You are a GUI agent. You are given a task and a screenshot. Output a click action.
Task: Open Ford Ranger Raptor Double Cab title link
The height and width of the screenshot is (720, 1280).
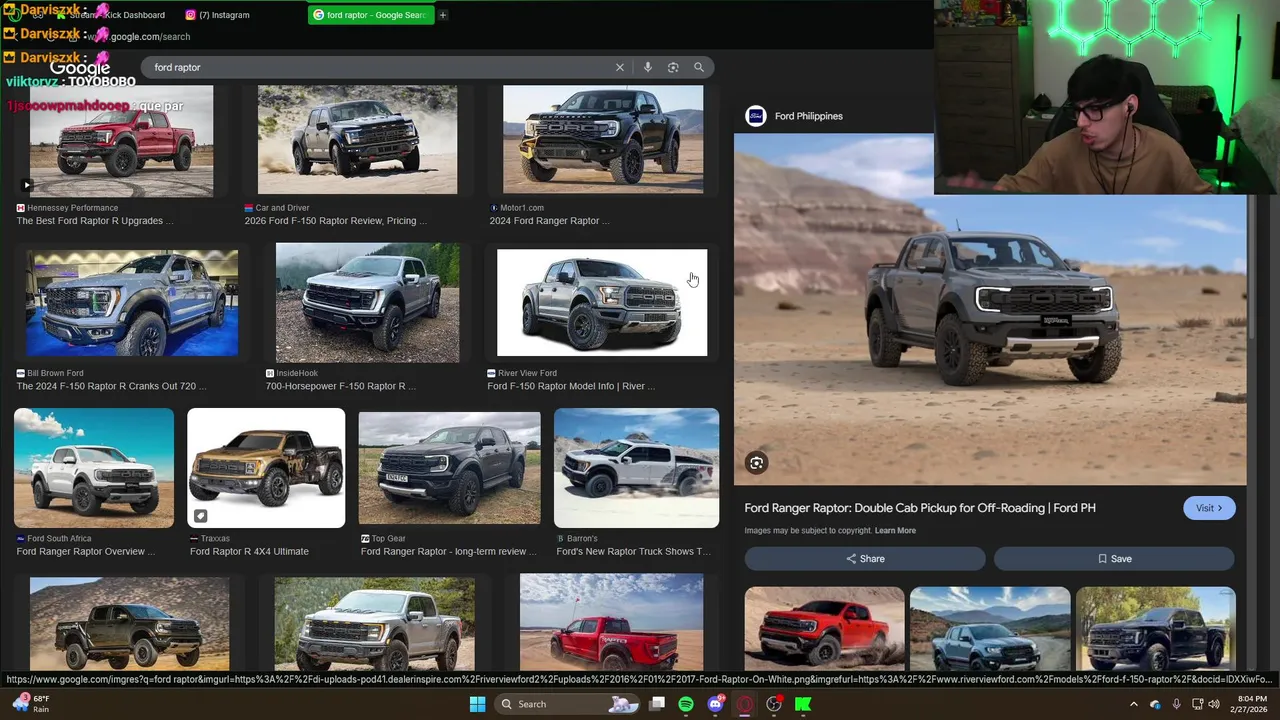coord(920,508)
